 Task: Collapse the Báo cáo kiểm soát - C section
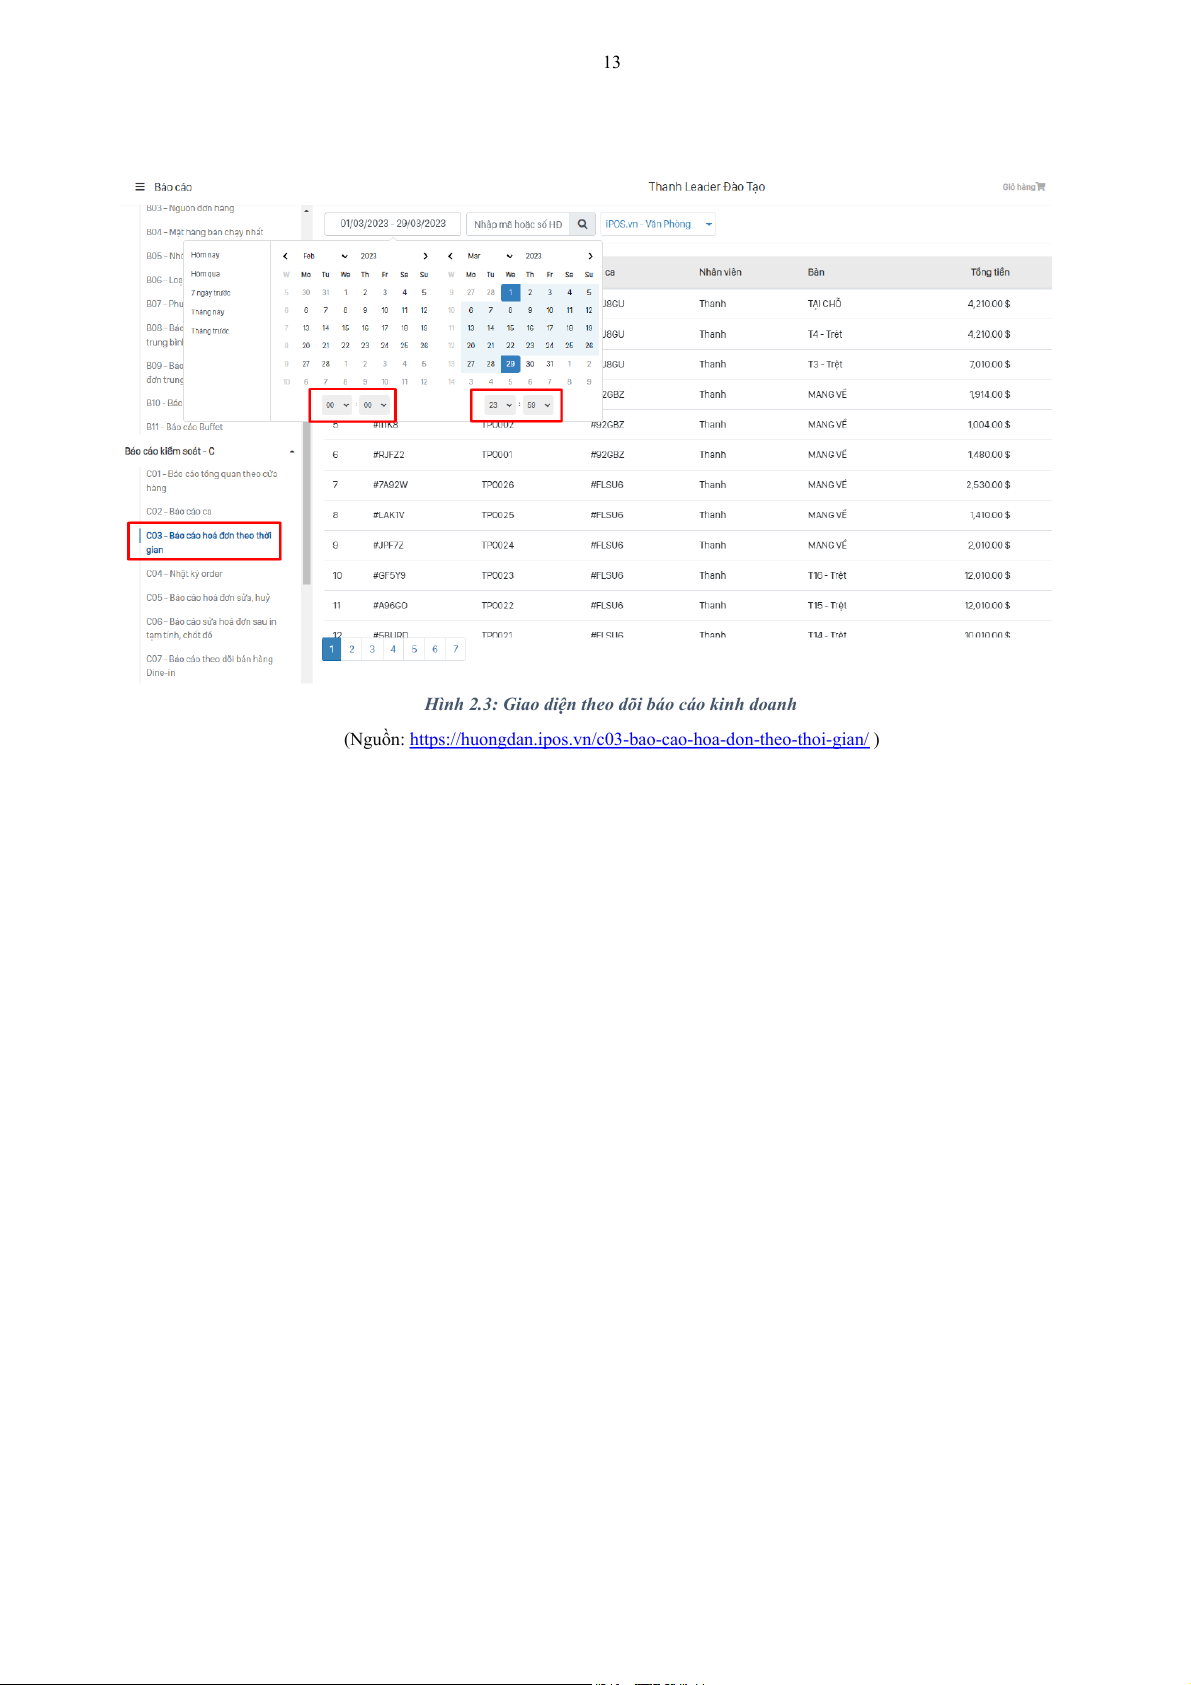pos(292,452)
